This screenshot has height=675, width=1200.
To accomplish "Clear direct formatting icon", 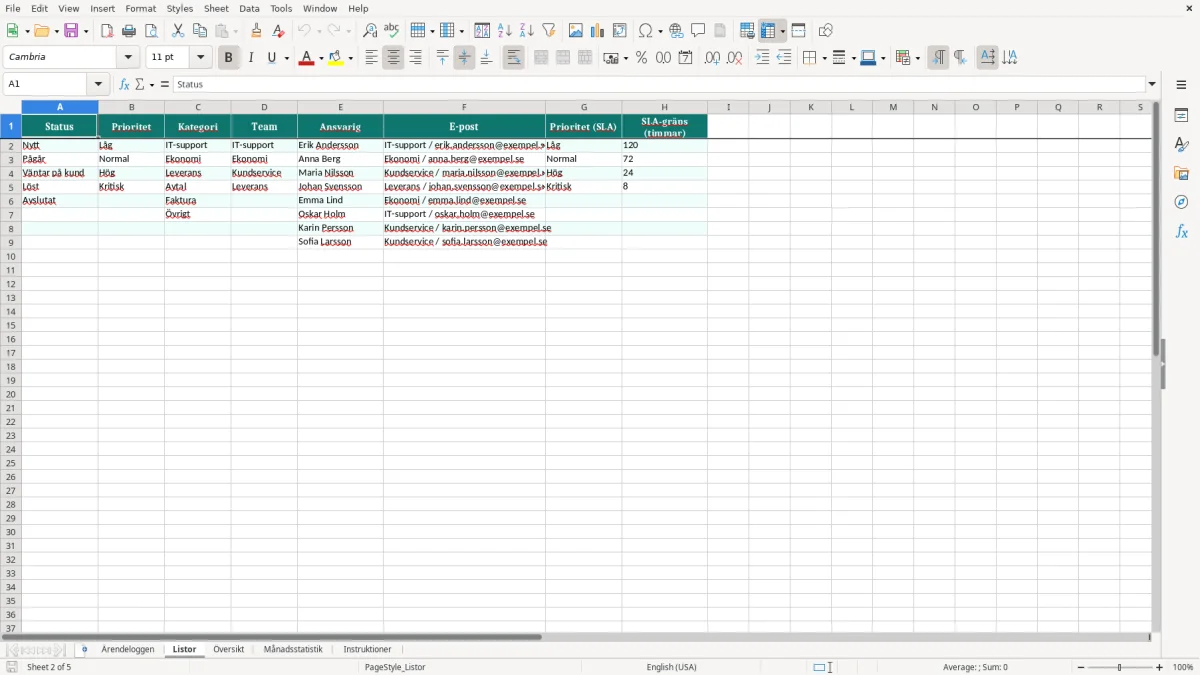I will [279, 31].
